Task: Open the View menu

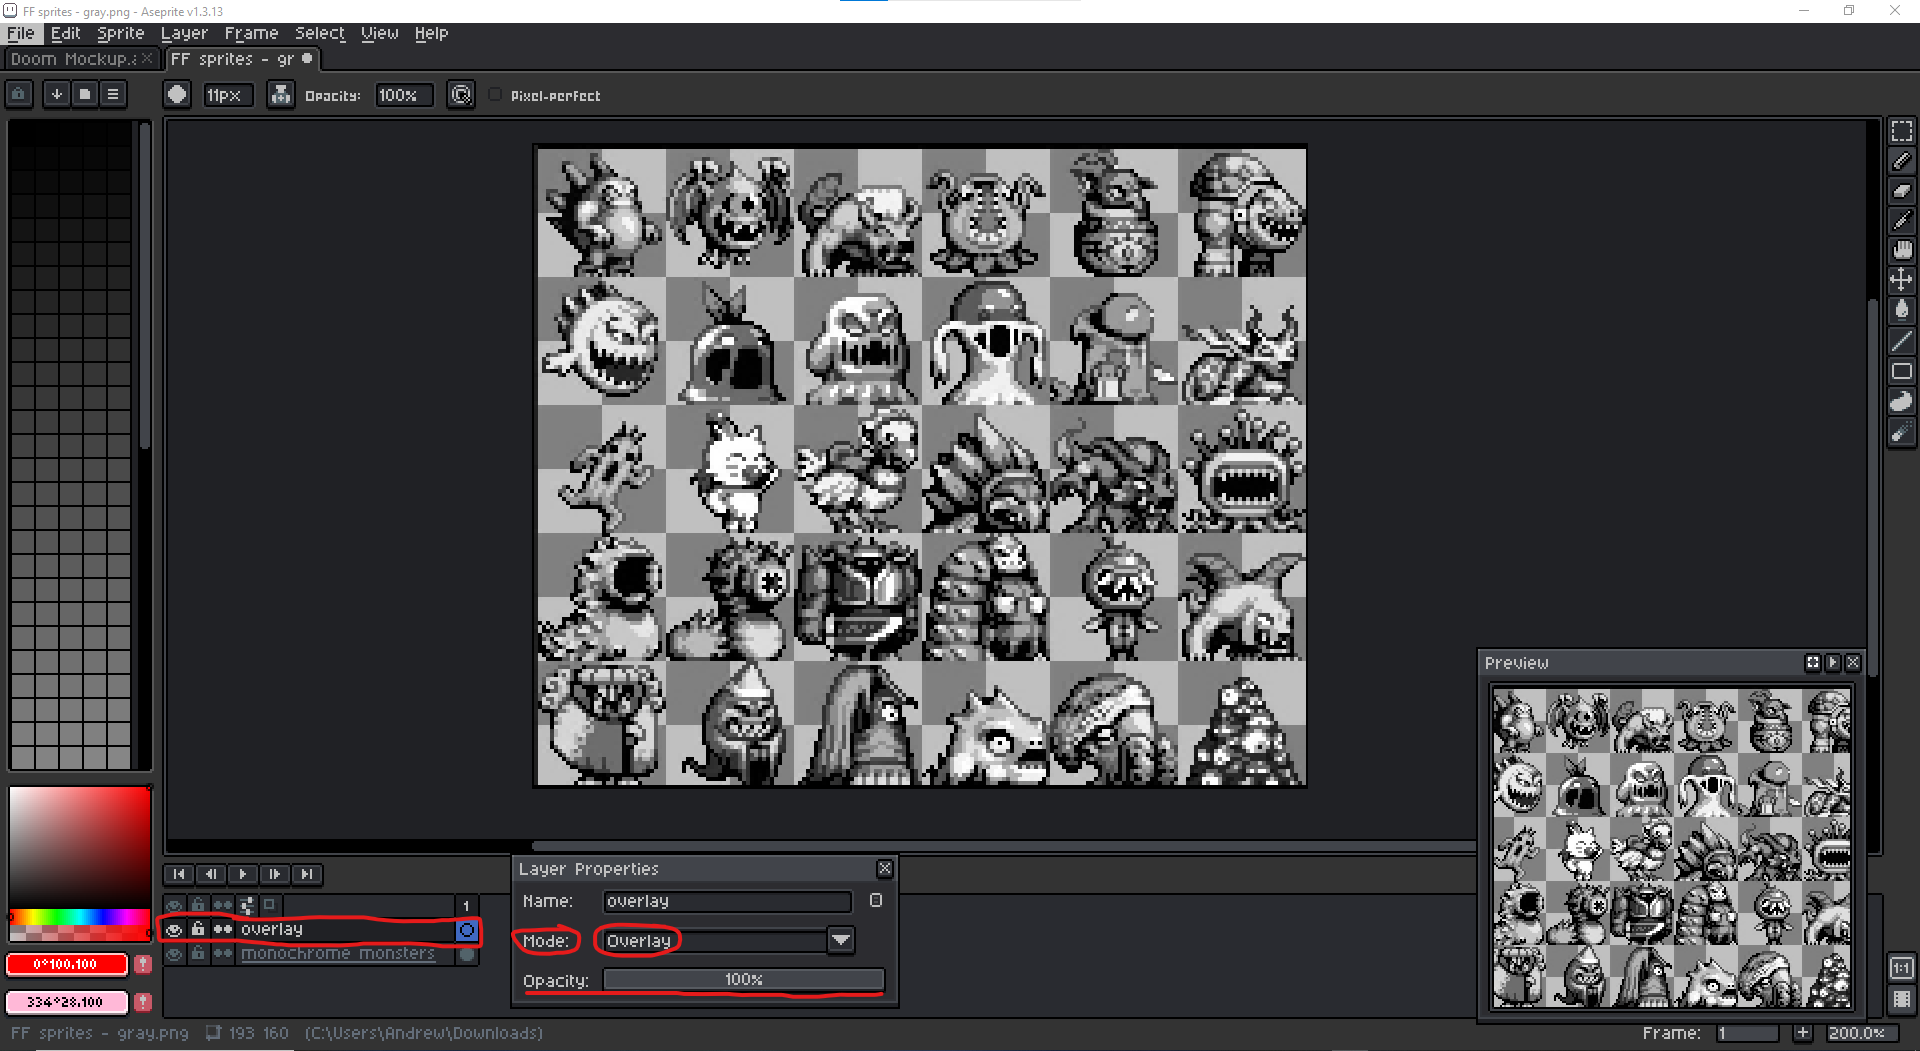Action: coord(379,33)
